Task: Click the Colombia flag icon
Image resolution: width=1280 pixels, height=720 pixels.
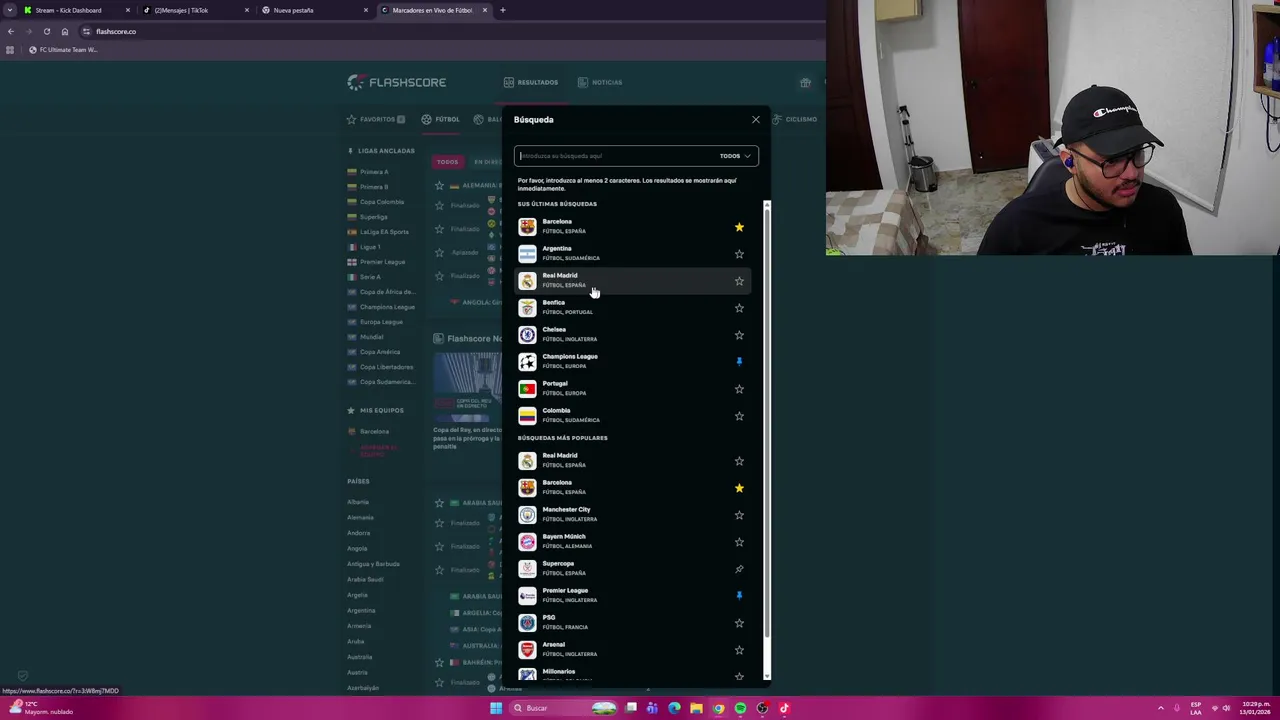Action: point(527,416)
